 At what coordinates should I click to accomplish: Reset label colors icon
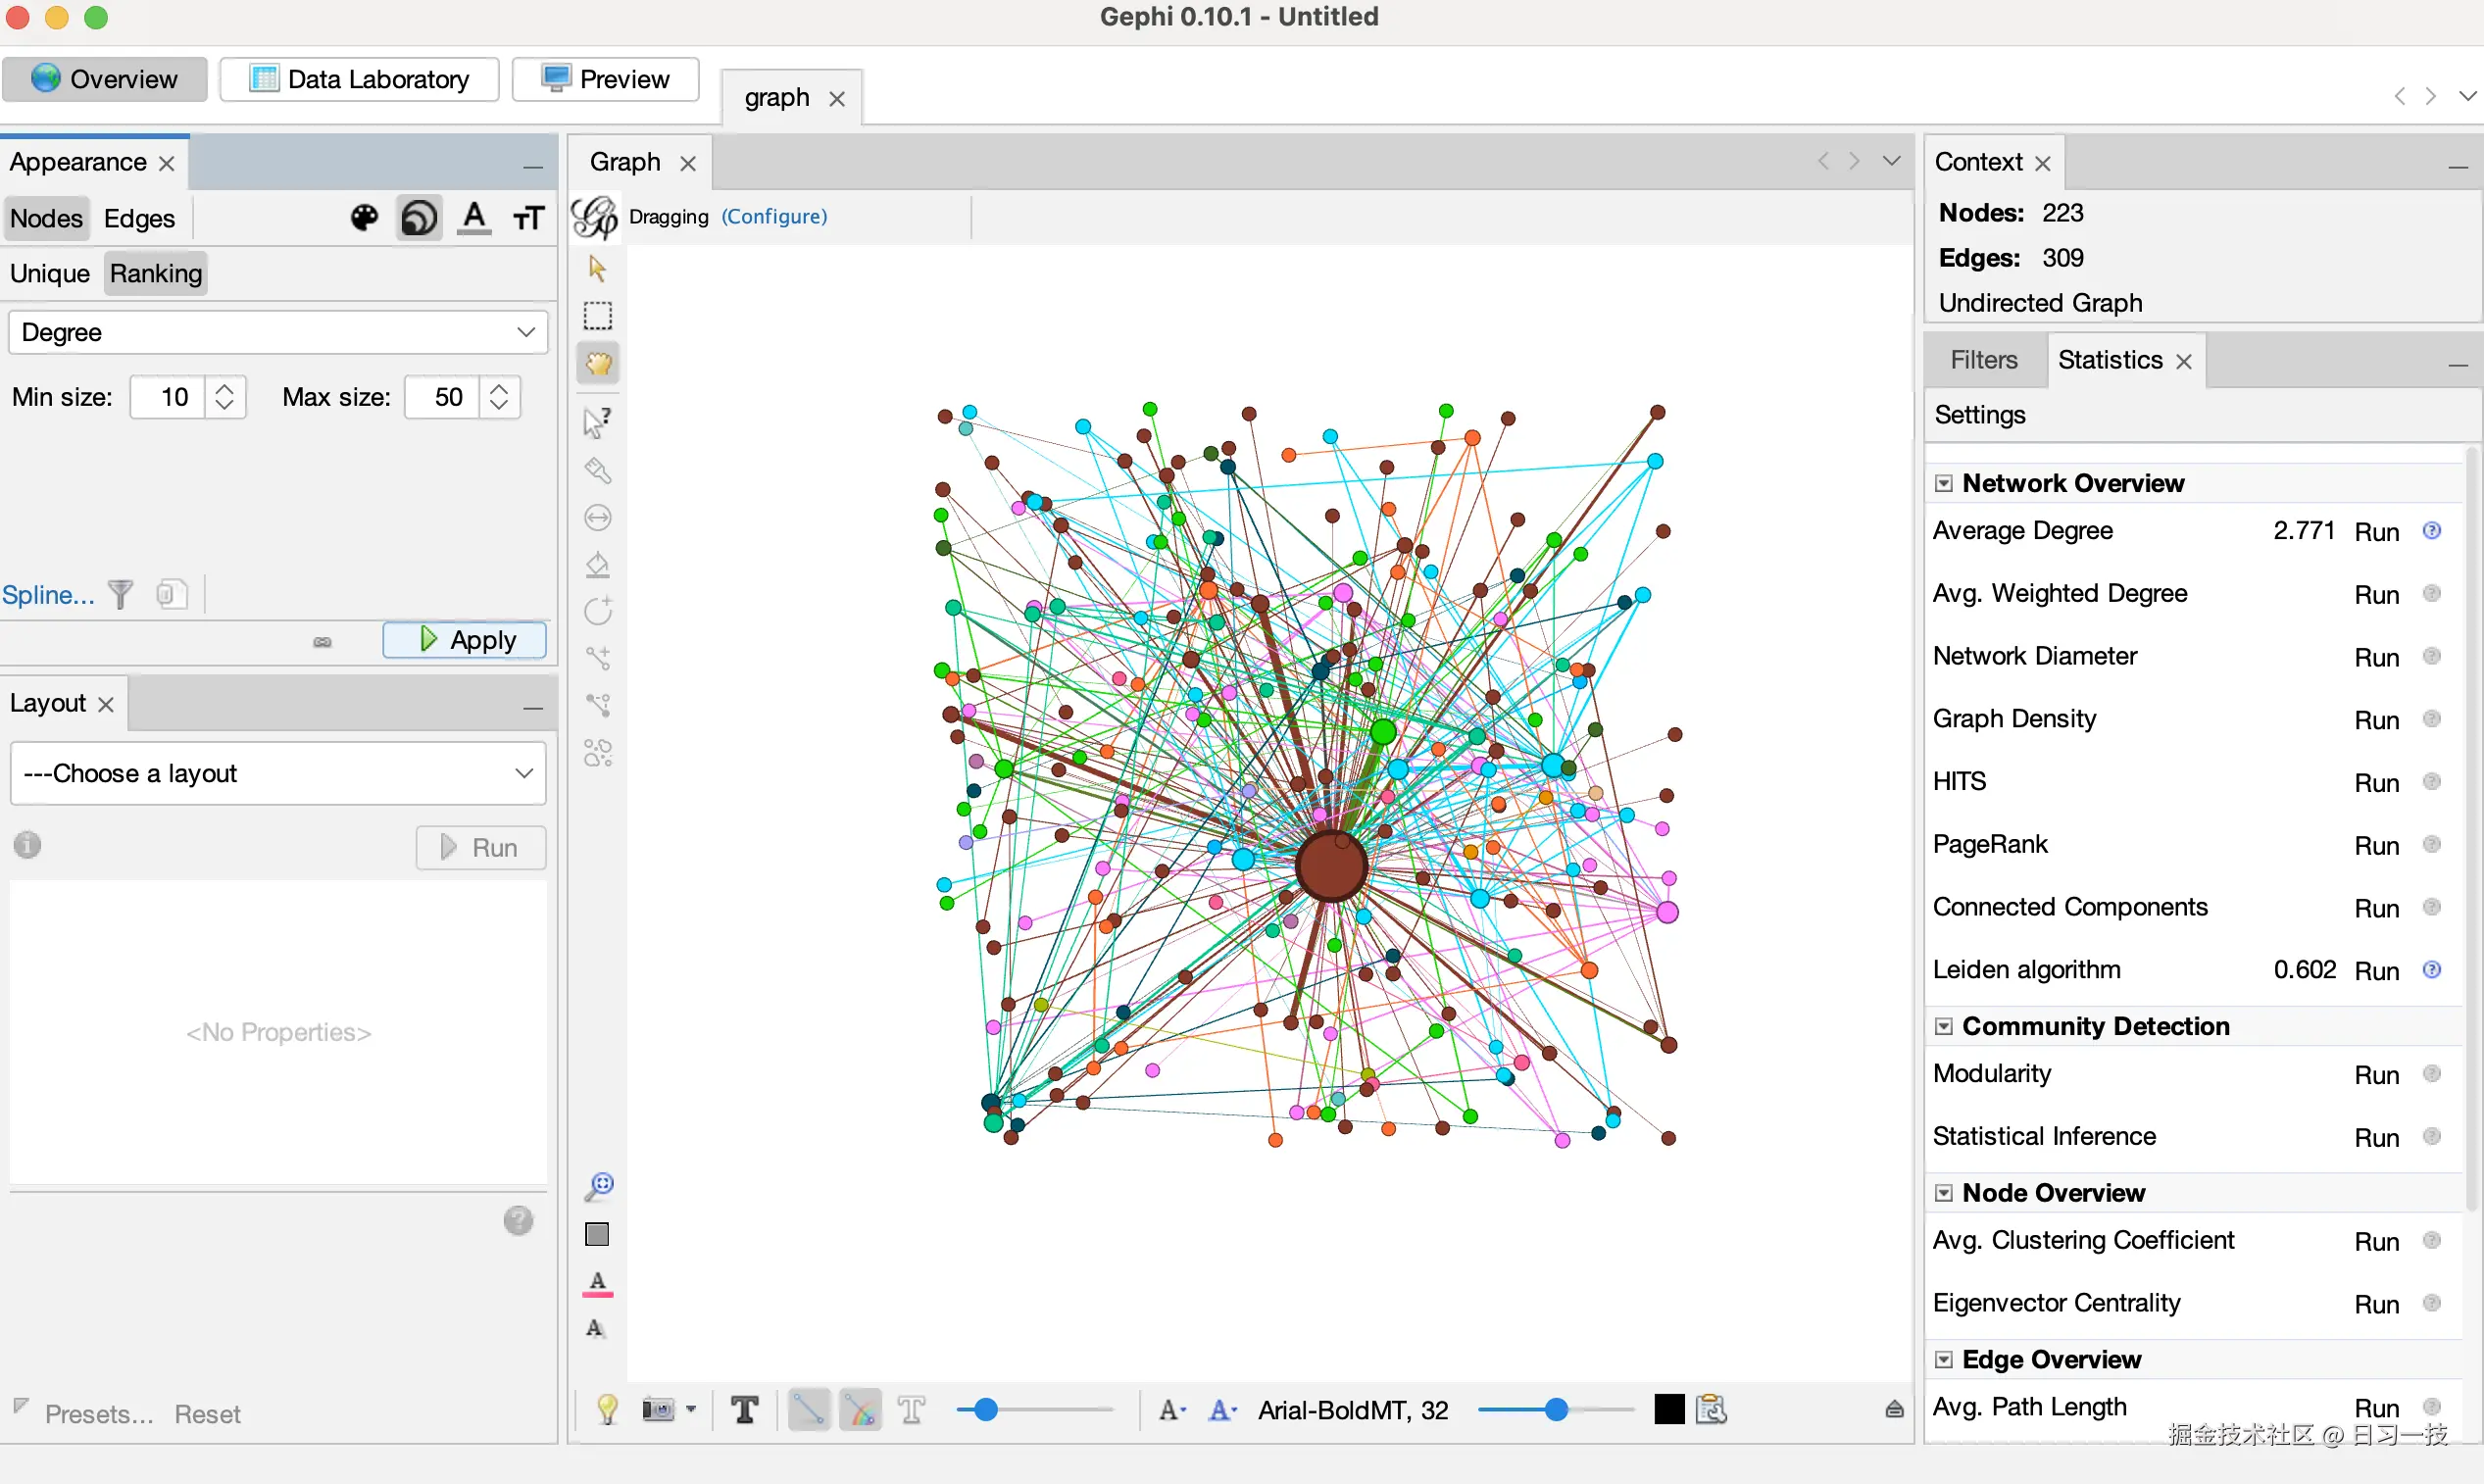pyautogui.click(x=597, y=1283)
